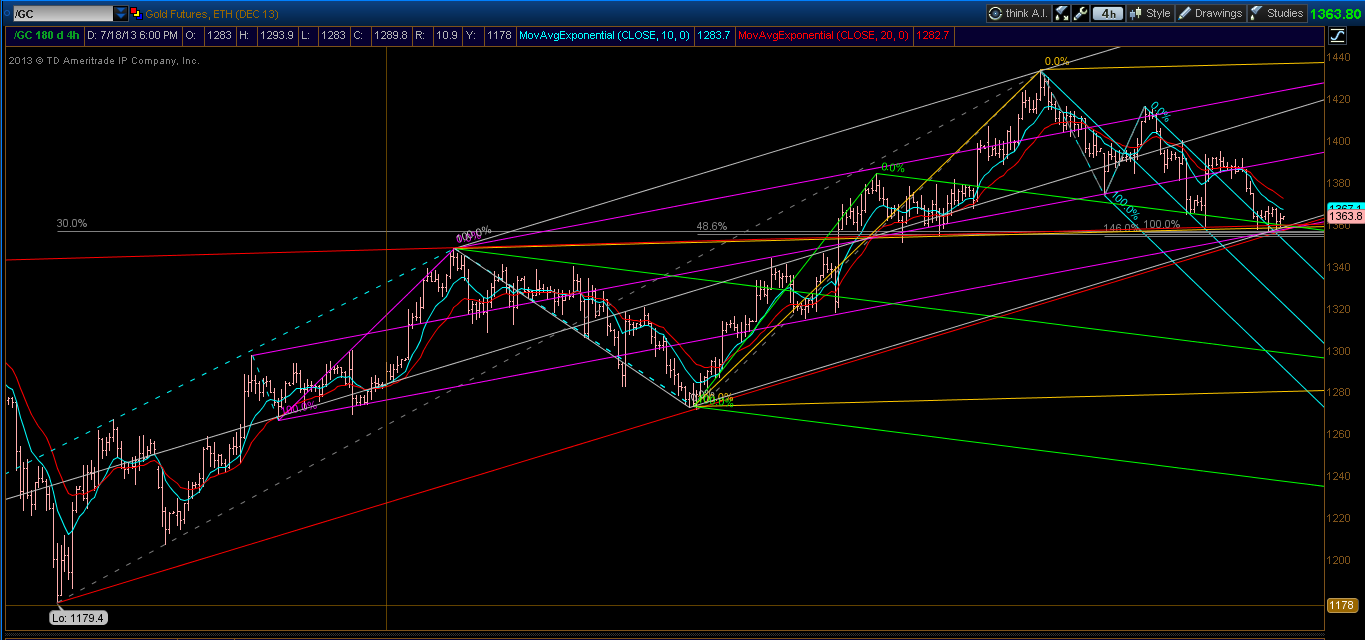
Task: Select the 48.6% Fibonacci level label
Action: pos(711,227)
